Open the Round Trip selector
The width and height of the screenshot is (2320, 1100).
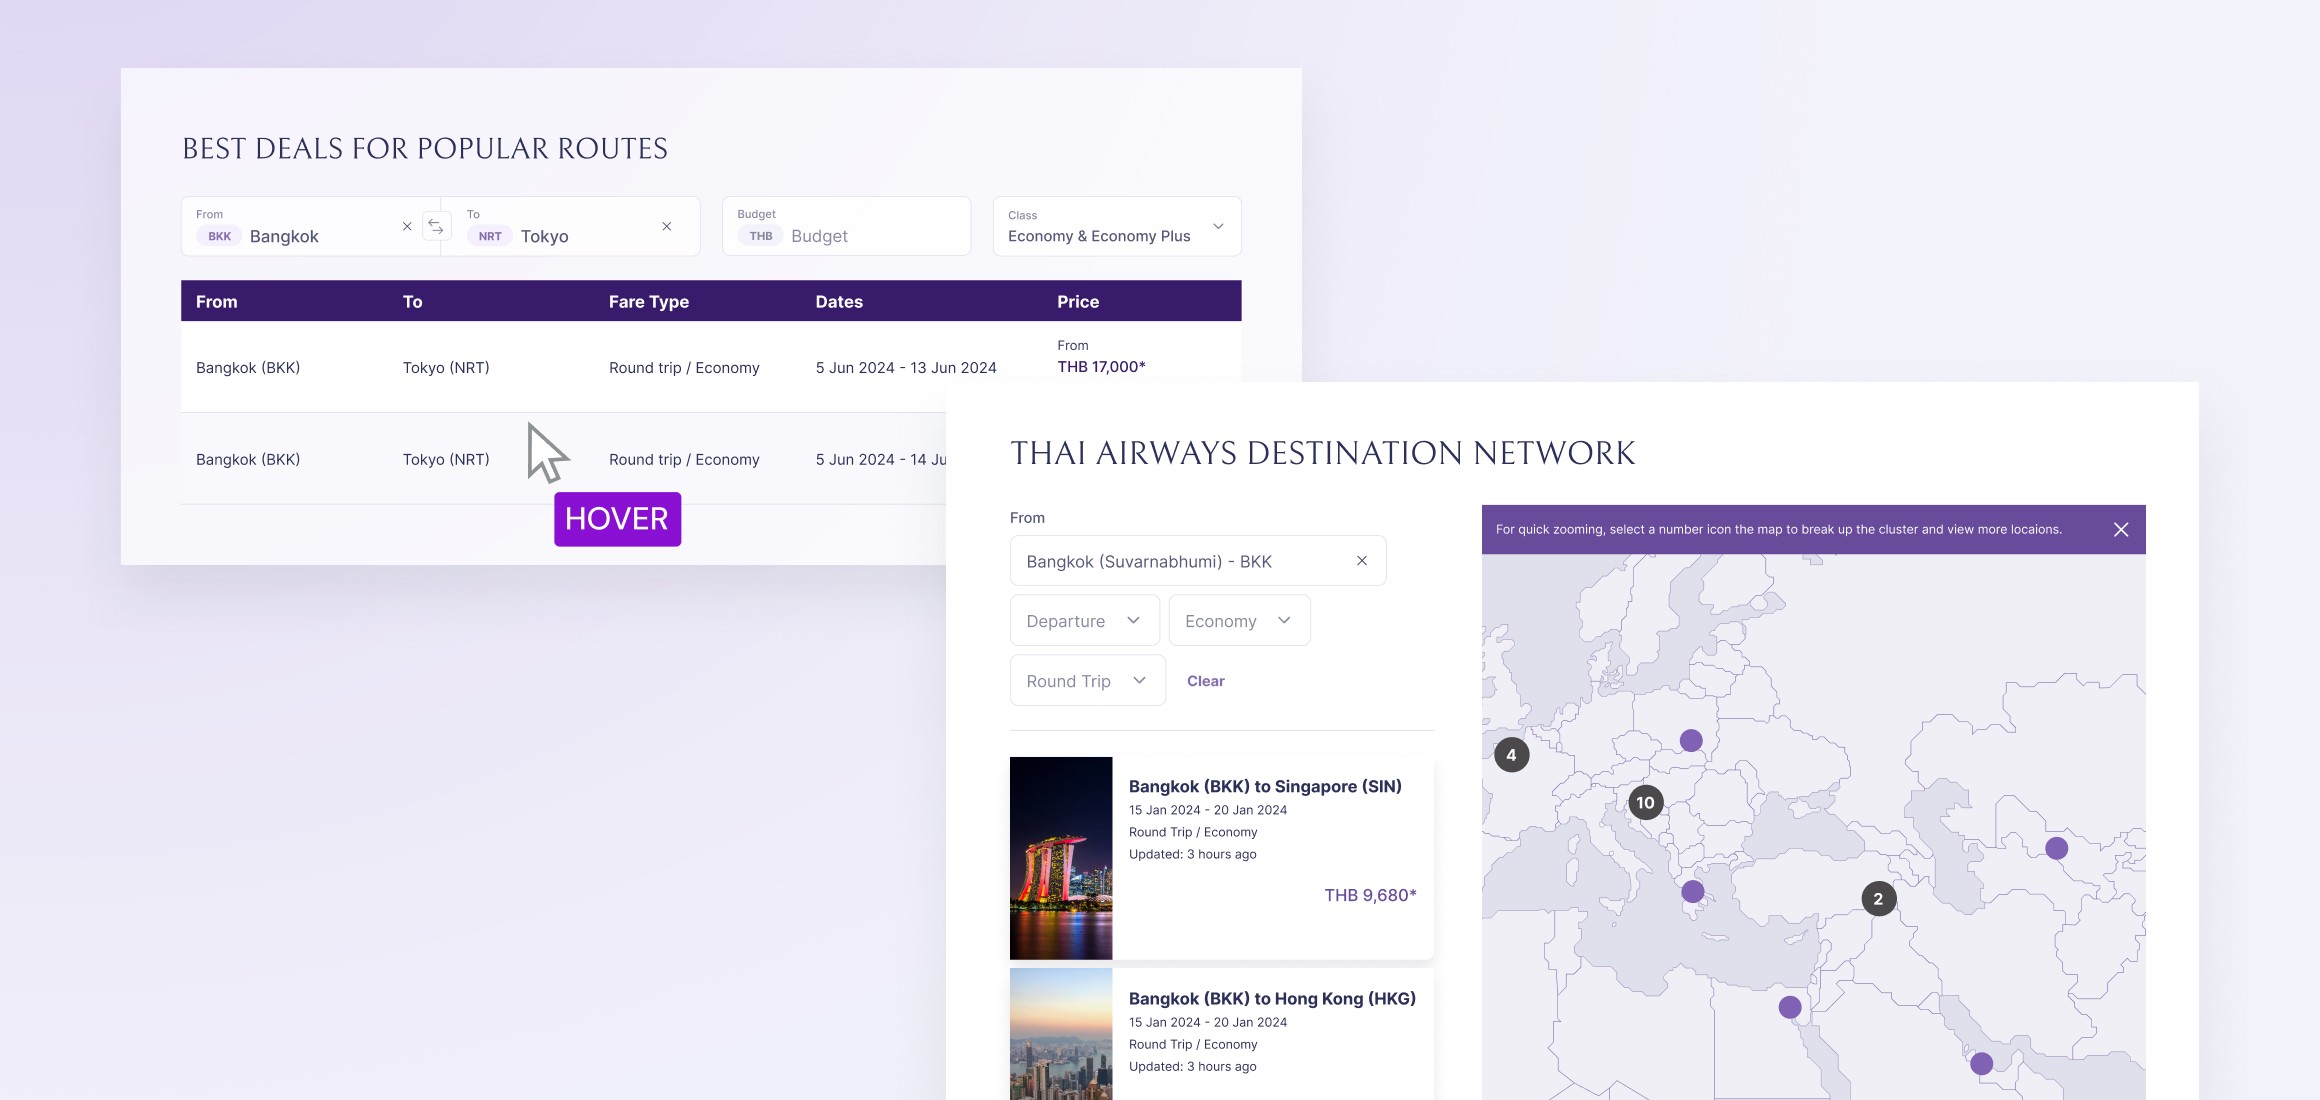pyautogui.click(x=1087, y=681)
